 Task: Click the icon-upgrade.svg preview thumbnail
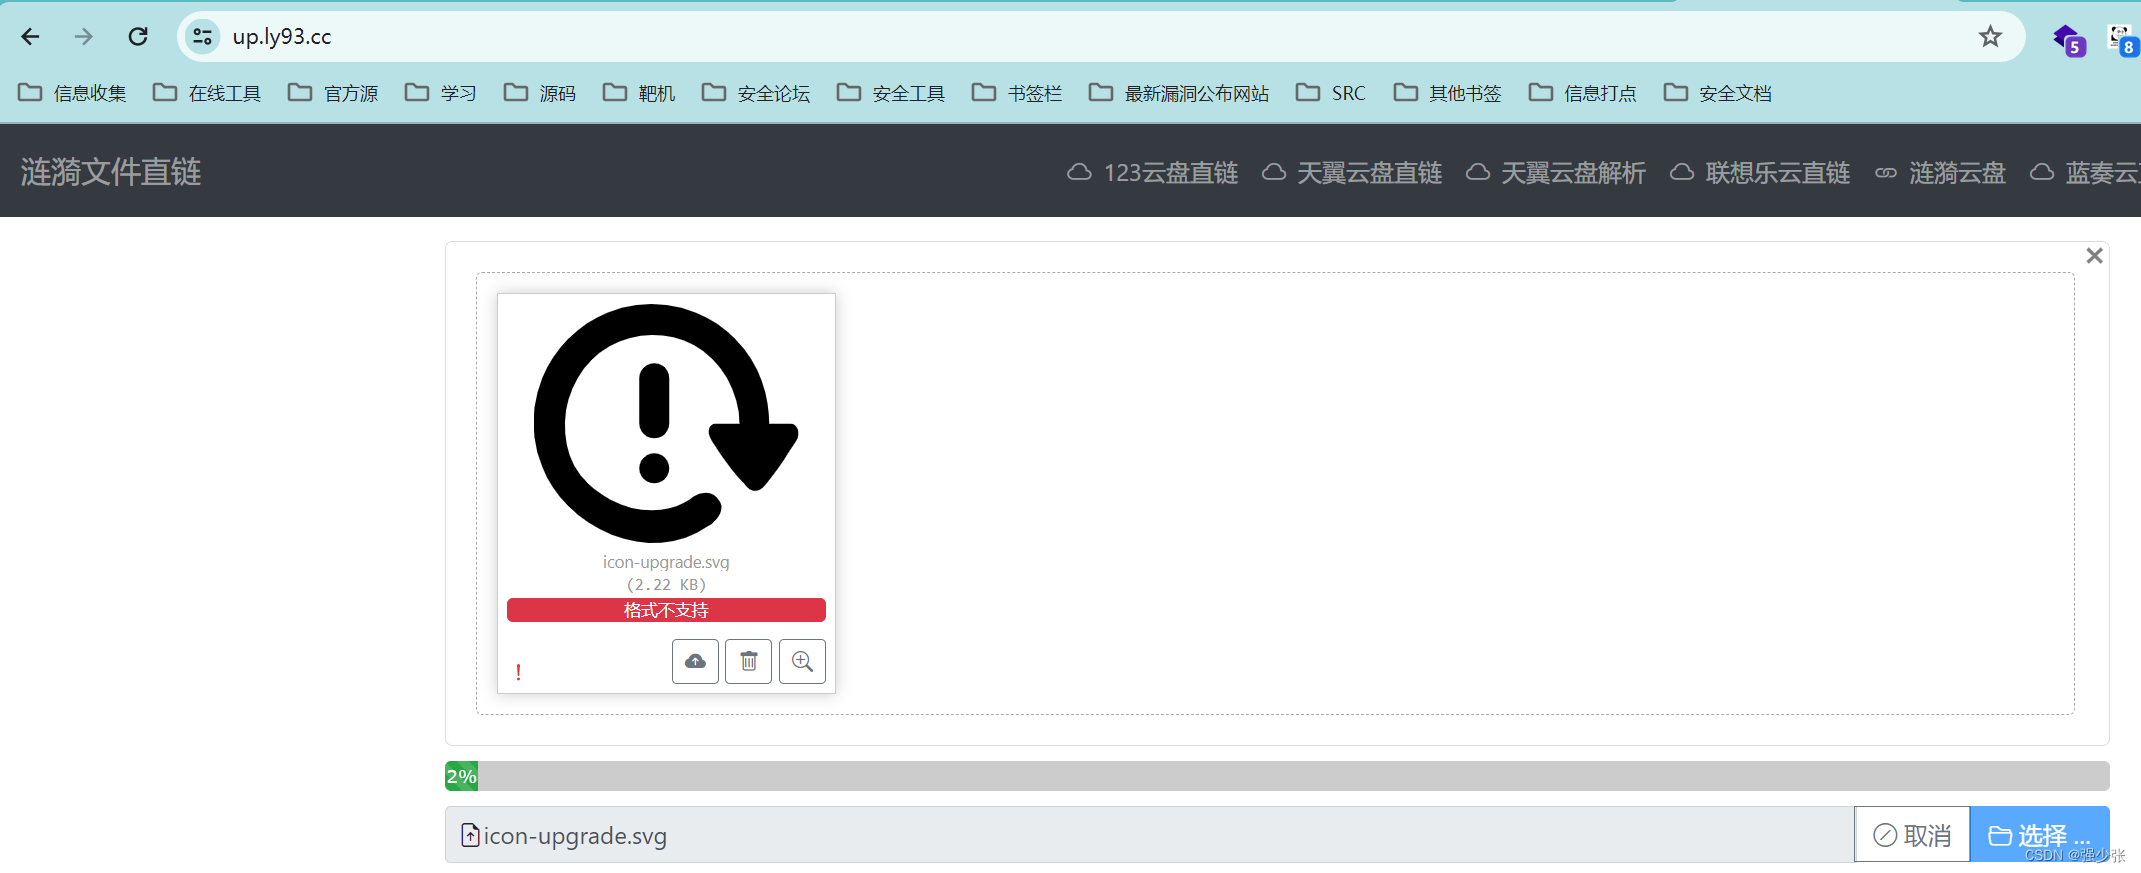tap(666, 423)
